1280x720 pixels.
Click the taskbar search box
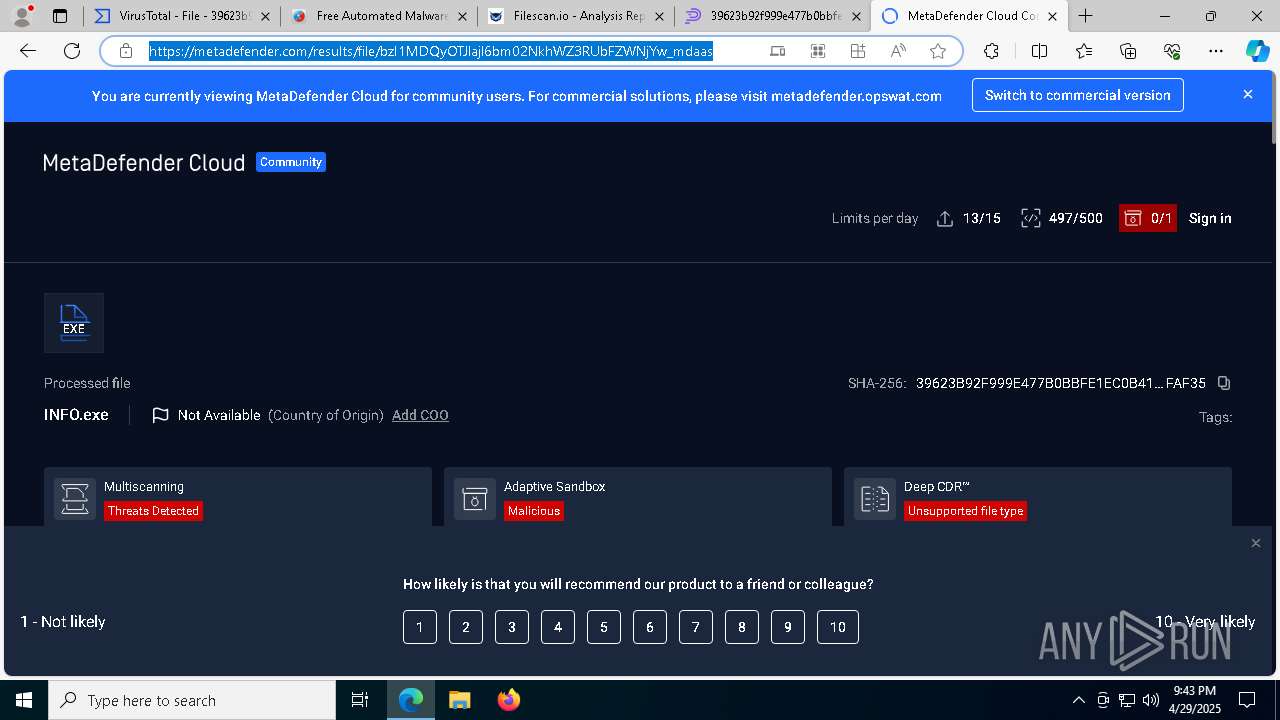tap(192, 700)
